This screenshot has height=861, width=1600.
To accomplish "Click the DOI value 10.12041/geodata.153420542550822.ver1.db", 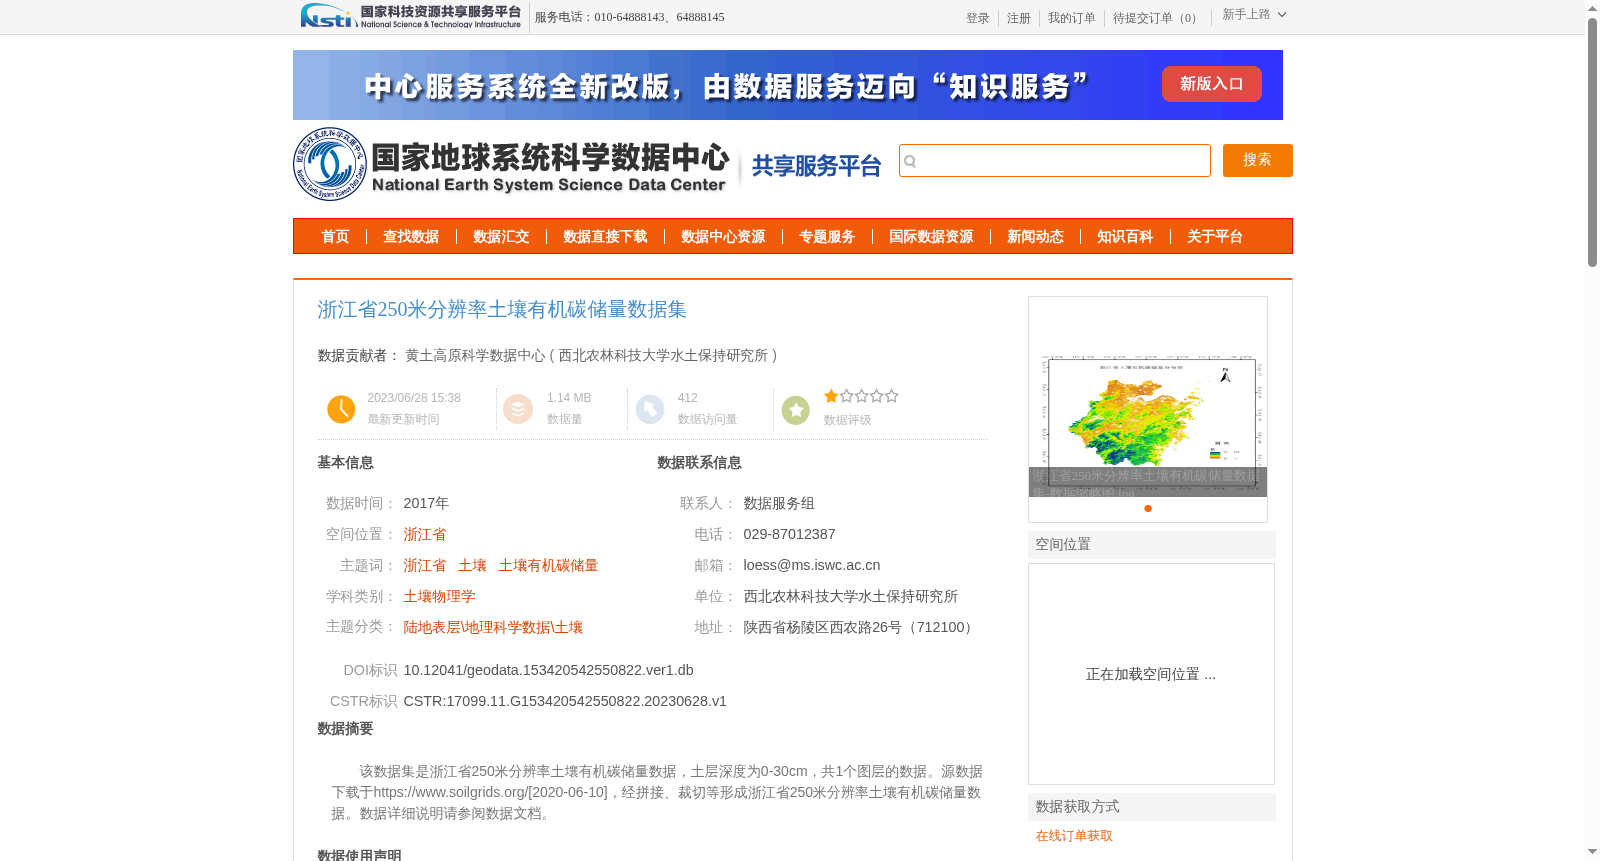I will pyautogui.click(x=548, y=671).
